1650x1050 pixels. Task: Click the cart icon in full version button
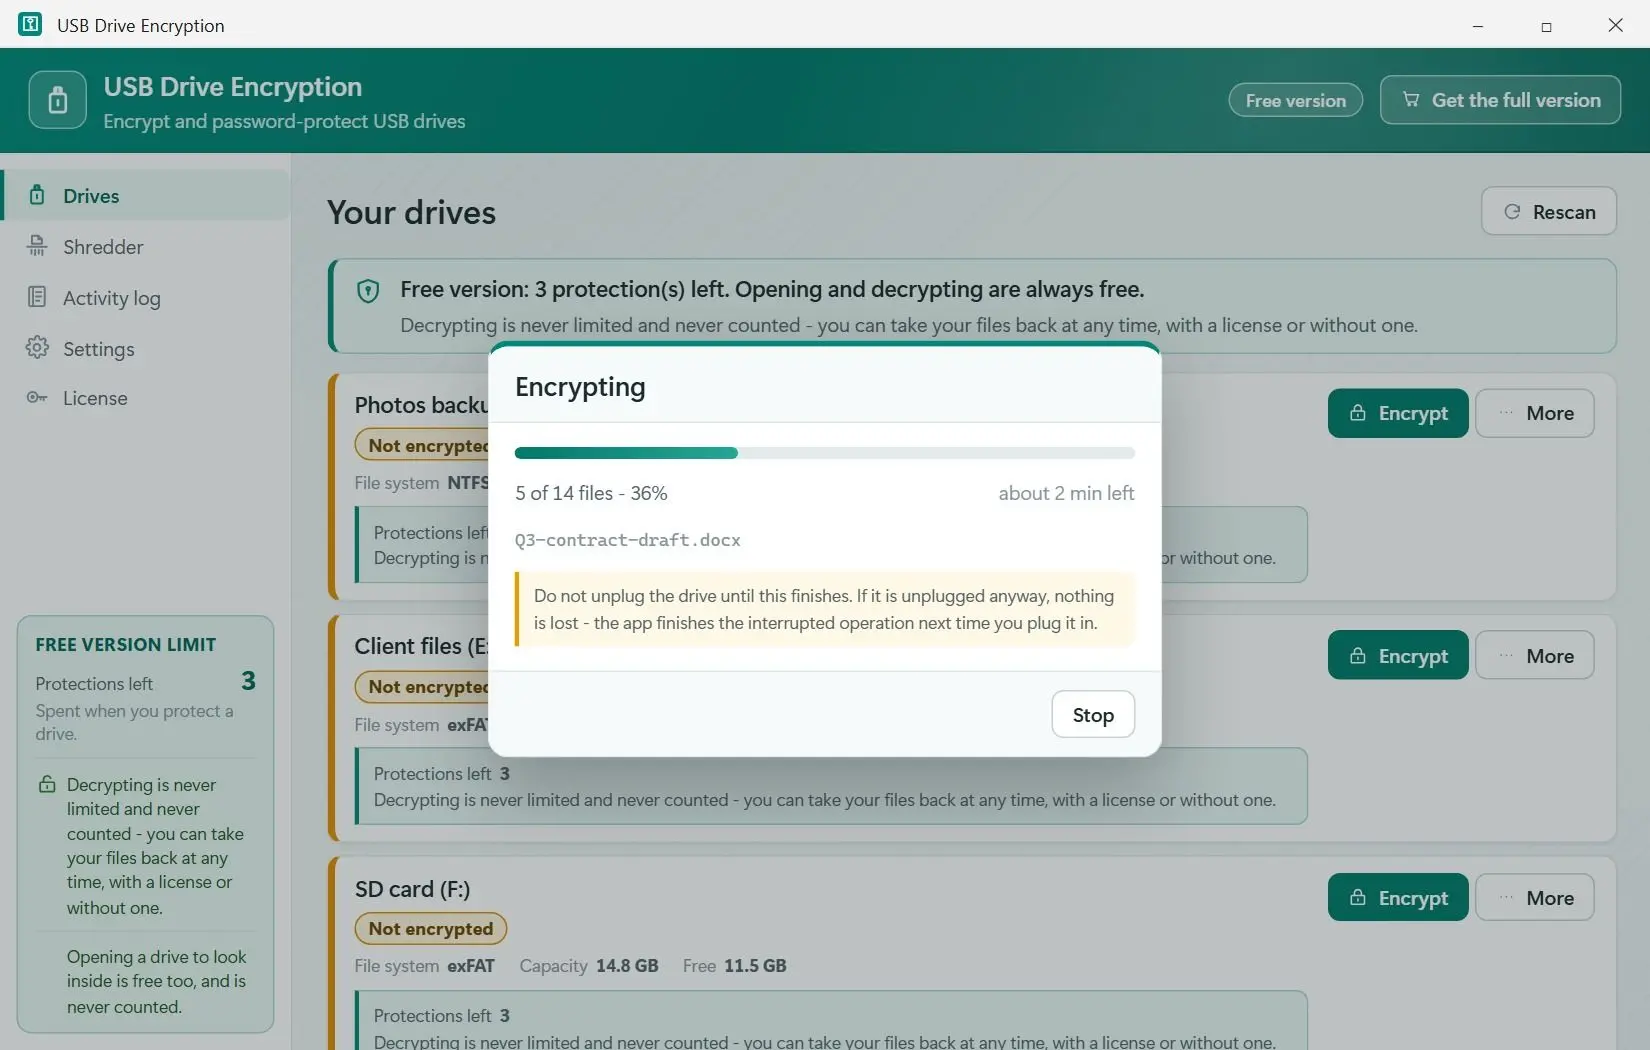click(x=1411, y=99)
